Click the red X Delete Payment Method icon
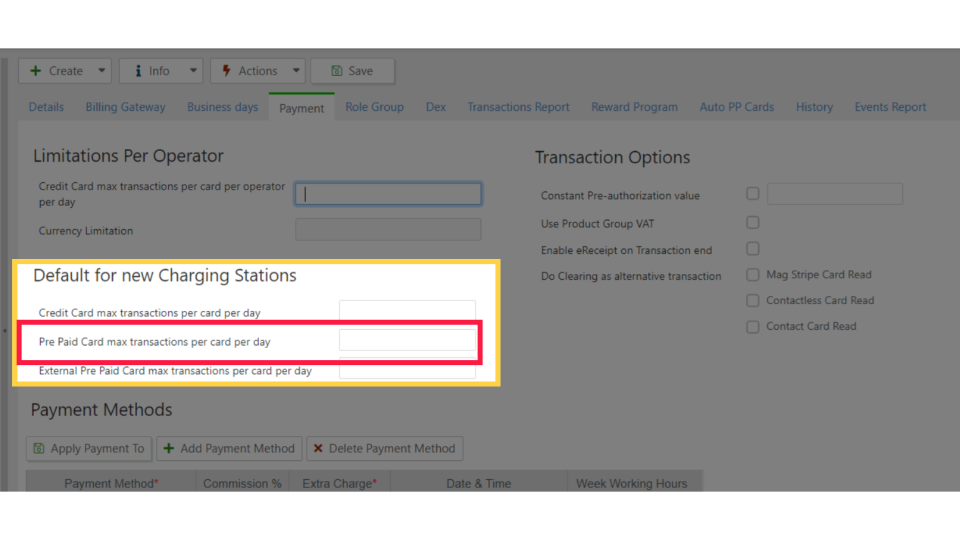The width and height of the screenshot is (960, 540). coord(318,448)
